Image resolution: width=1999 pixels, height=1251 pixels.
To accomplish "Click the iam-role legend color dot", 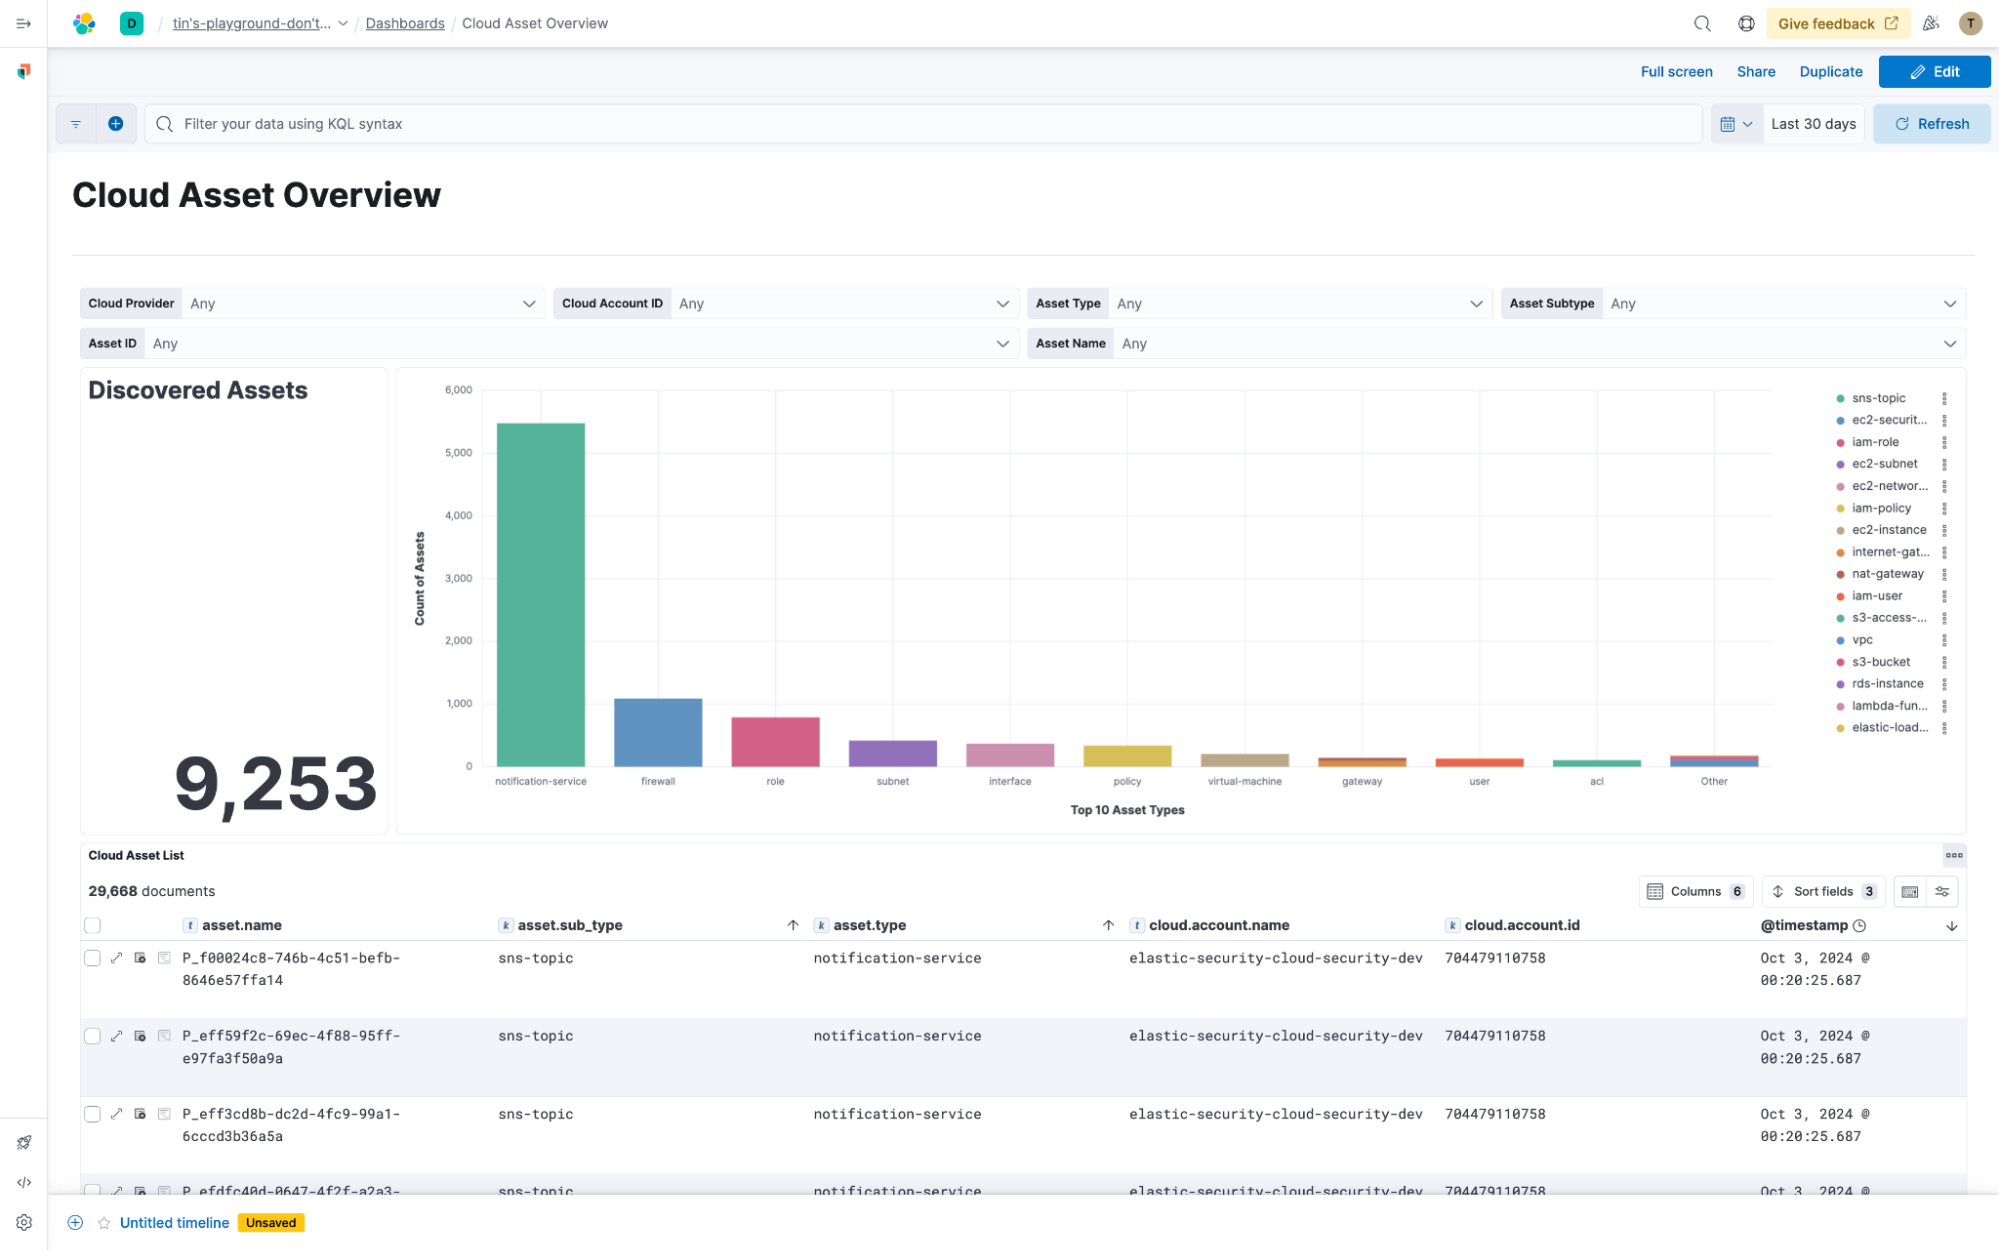I will pos(1840,442).
